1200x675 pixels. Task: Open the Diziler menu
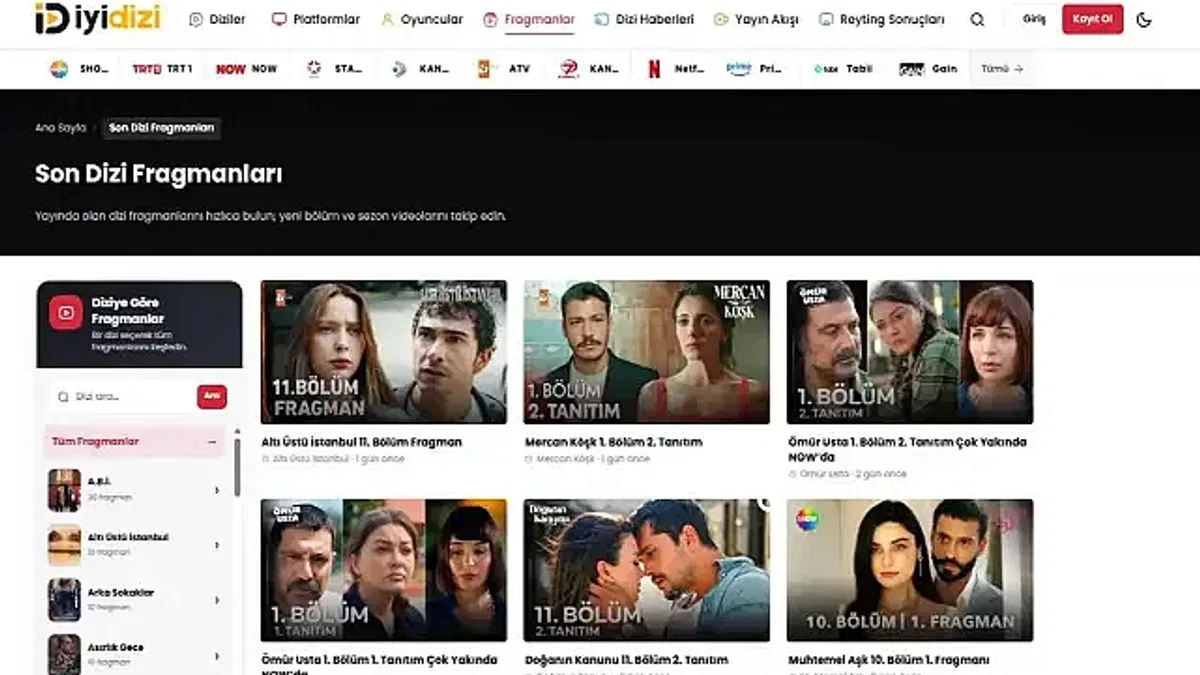coord(217,19)
